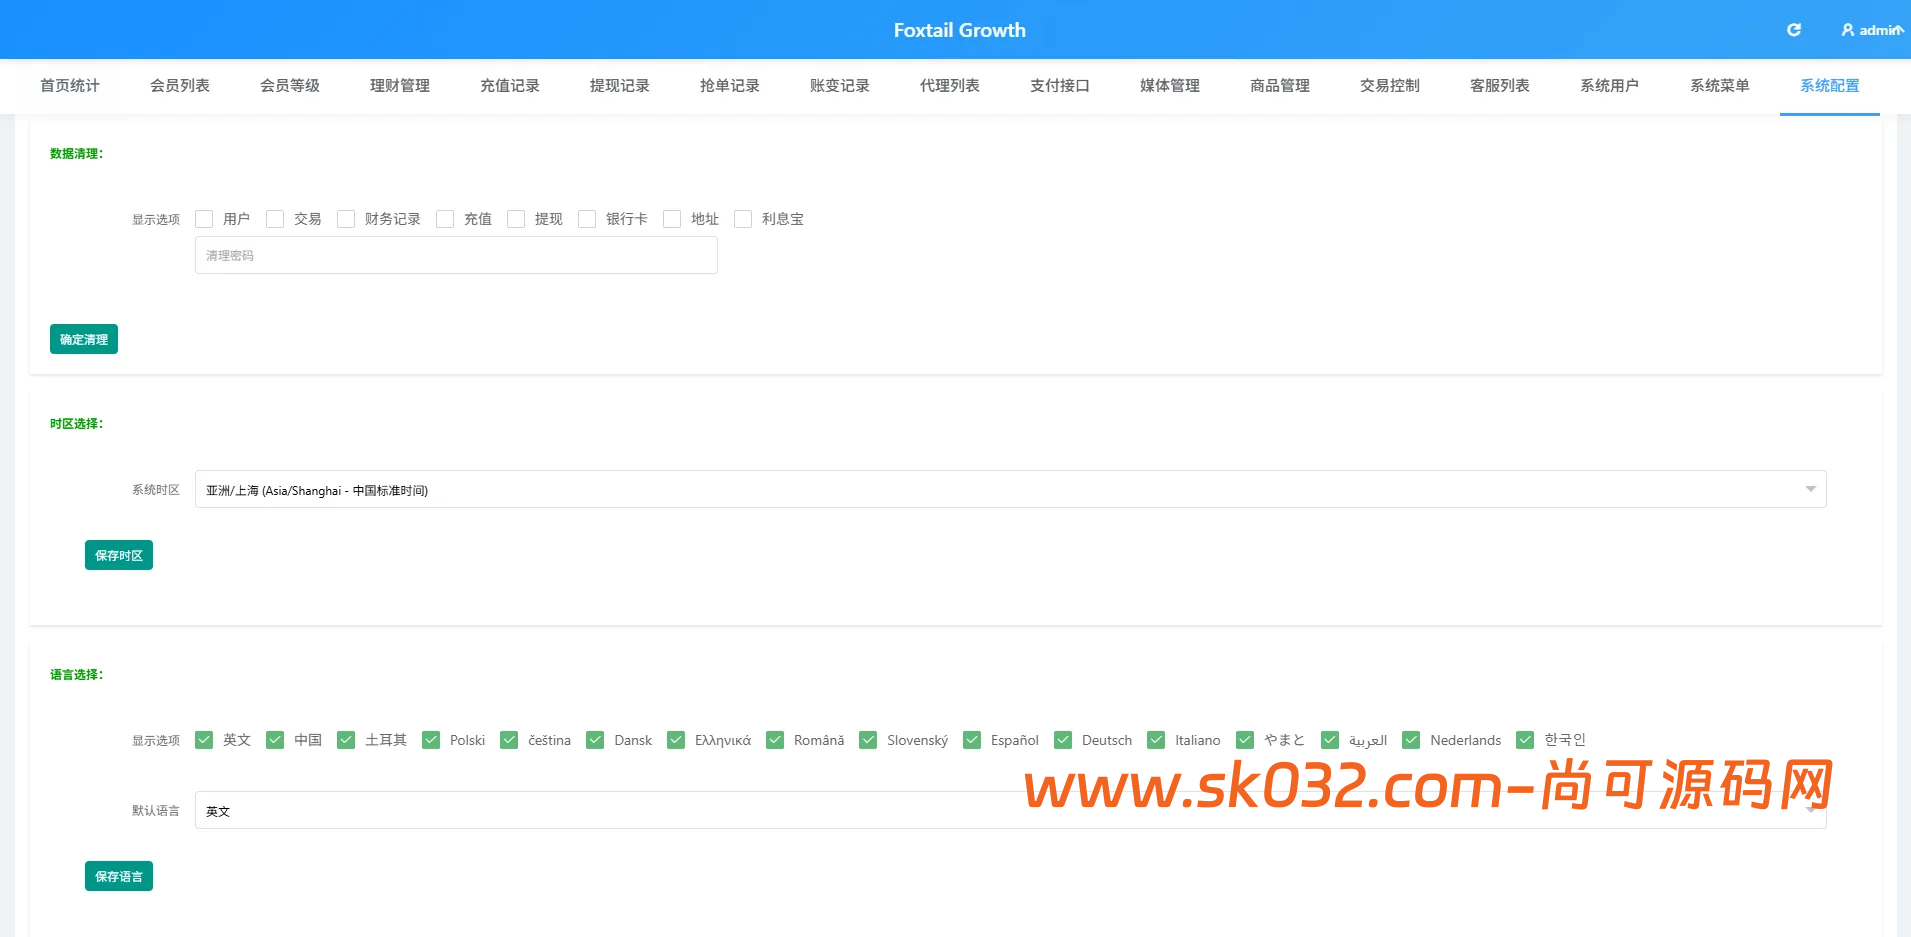
Task: Select the 系统配置 tab
Action: click(1830, 86)
